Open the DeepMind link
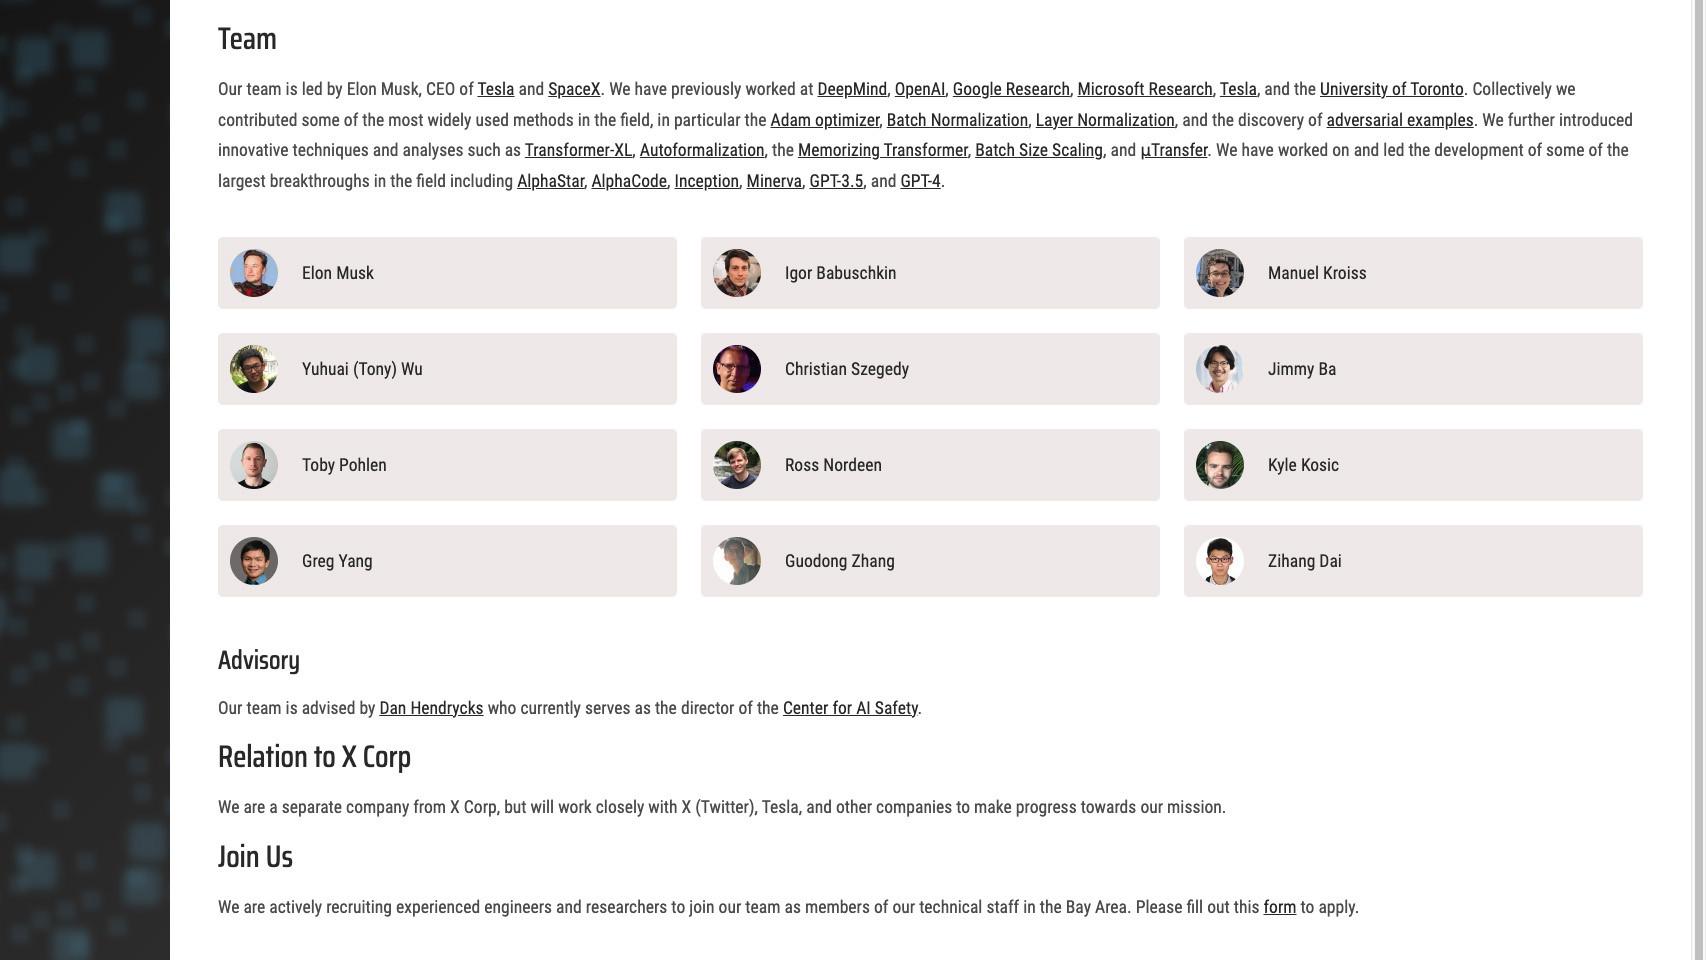 [x=851, y=89]
